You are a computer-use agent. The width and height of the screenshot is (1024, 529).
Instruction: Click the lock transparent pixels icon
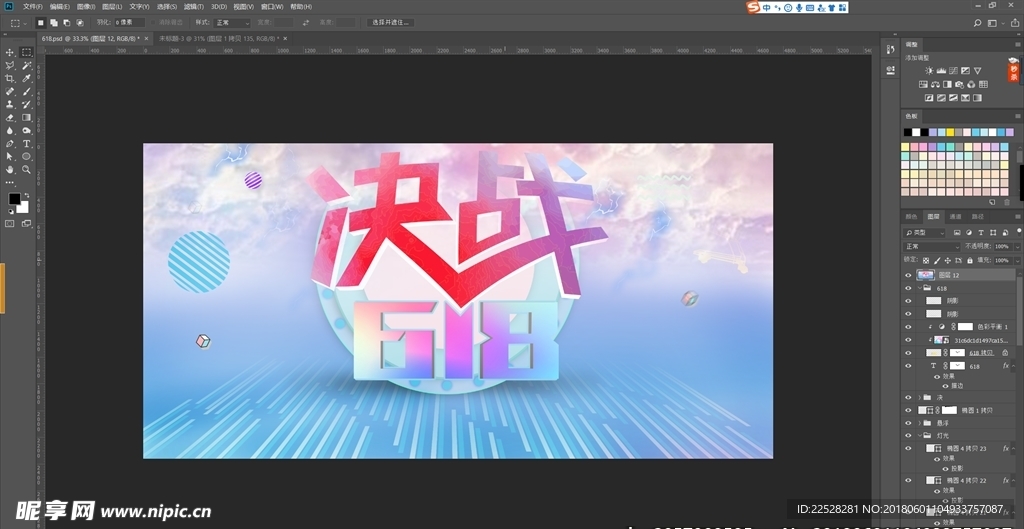pyautogui.click(x=925, y=260)
